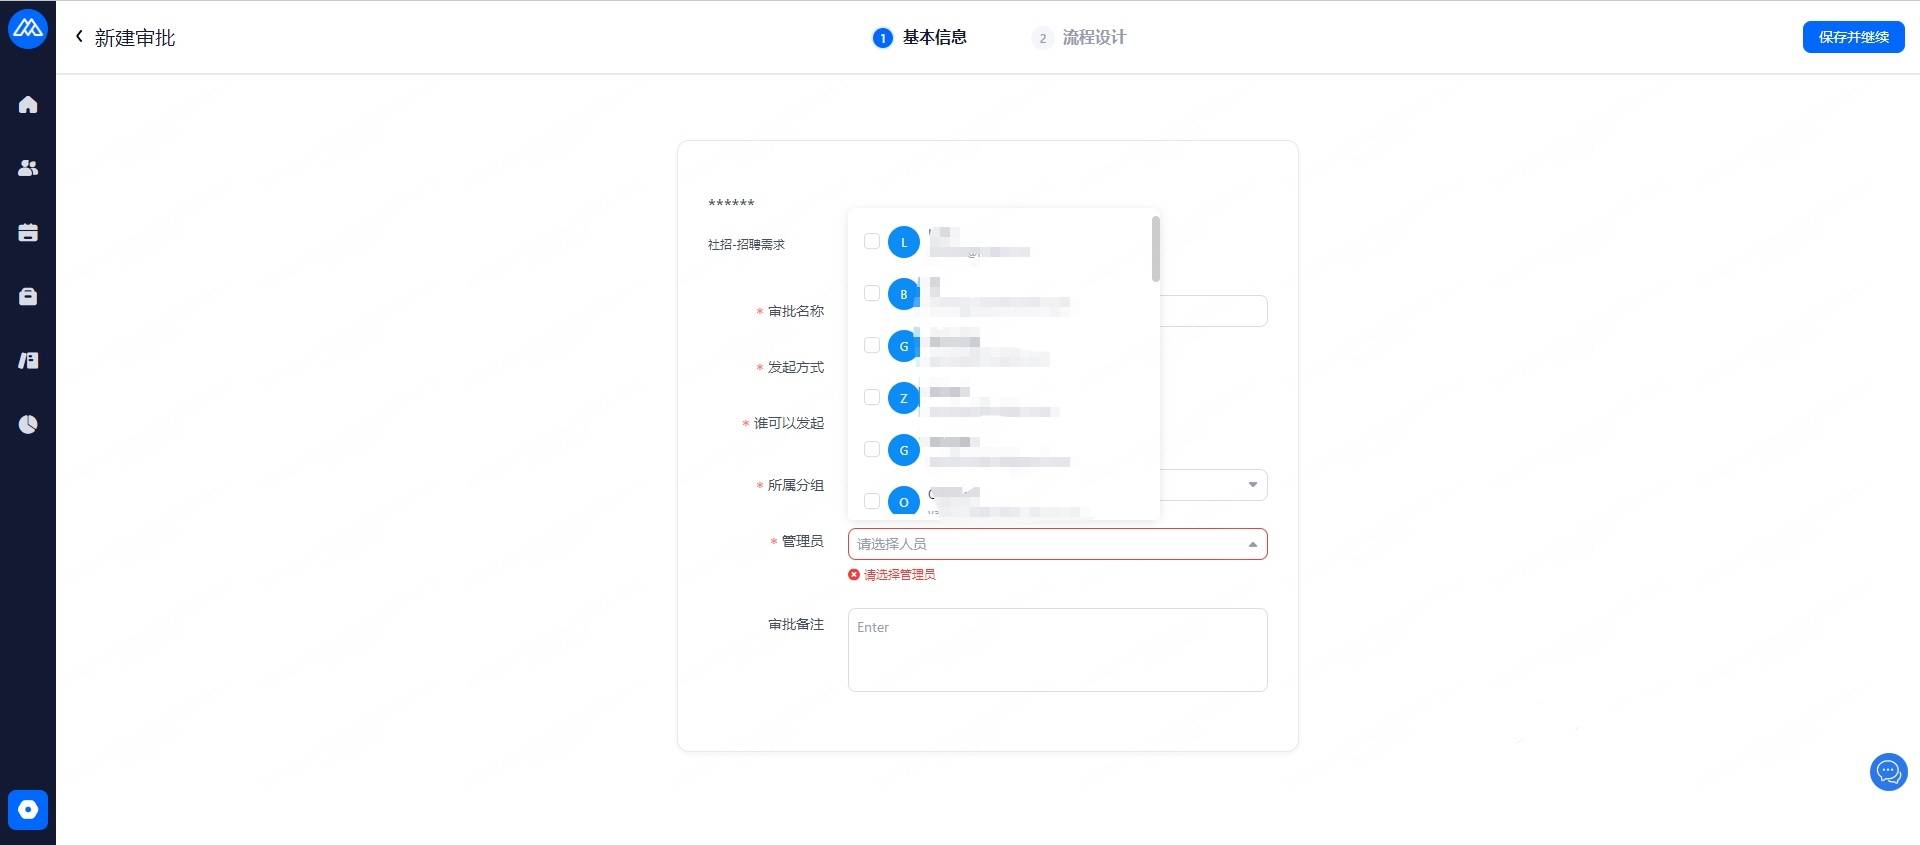Open the book library icon in sidebar
Viewport: 1920px width, 845px height.
[28, 360]
